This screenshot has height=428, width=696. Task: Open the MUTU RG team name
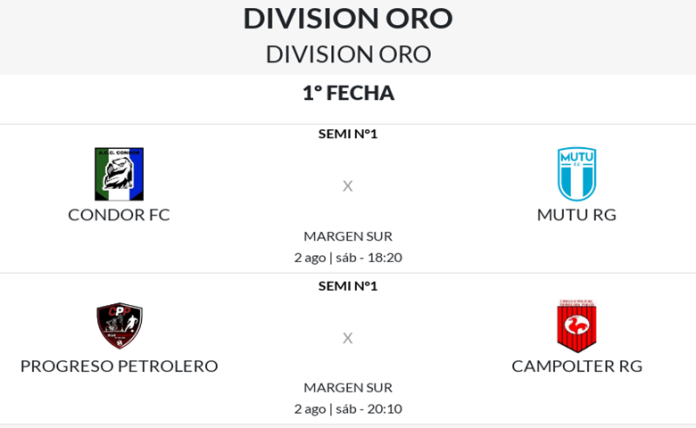(x=576, y=214)
